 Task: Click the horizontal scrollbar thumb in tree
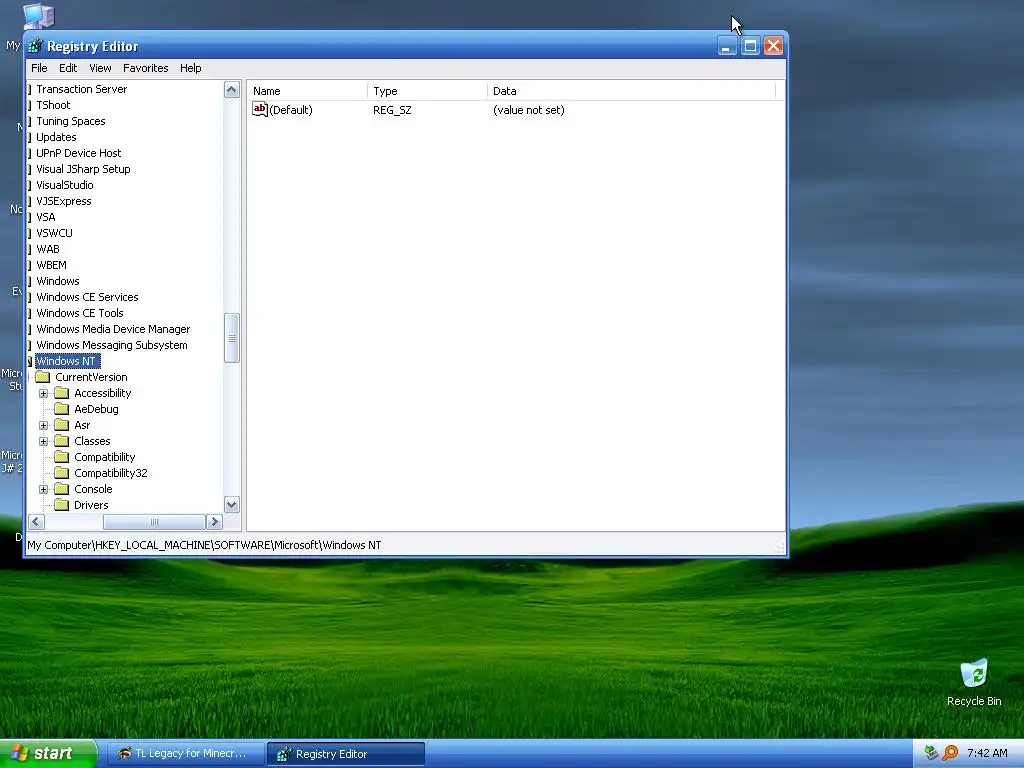tap(154, 522)
